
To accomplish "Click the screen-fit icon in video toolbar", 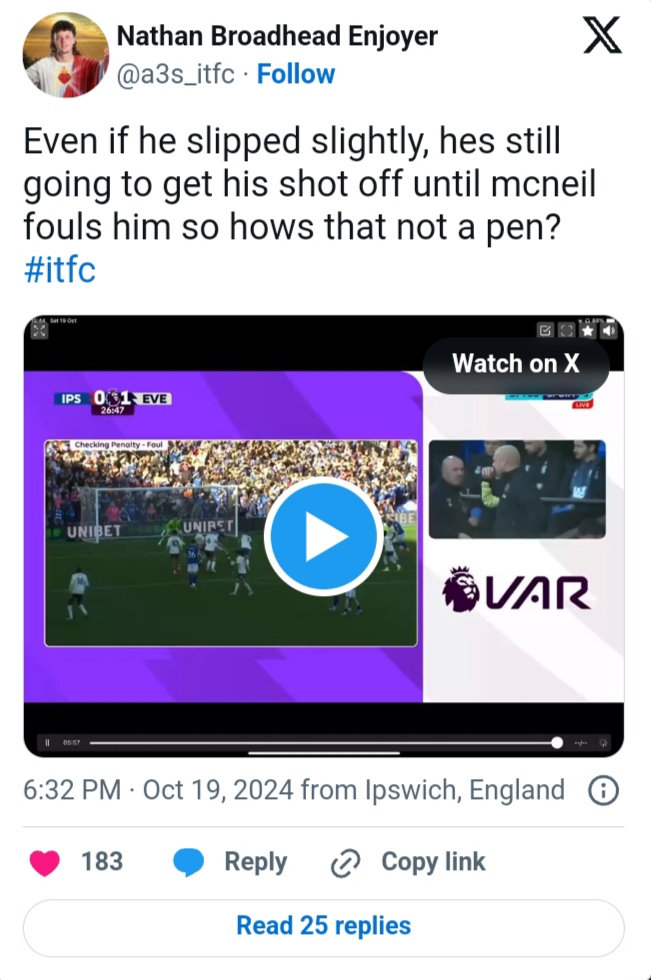I will tap(567, 331).
